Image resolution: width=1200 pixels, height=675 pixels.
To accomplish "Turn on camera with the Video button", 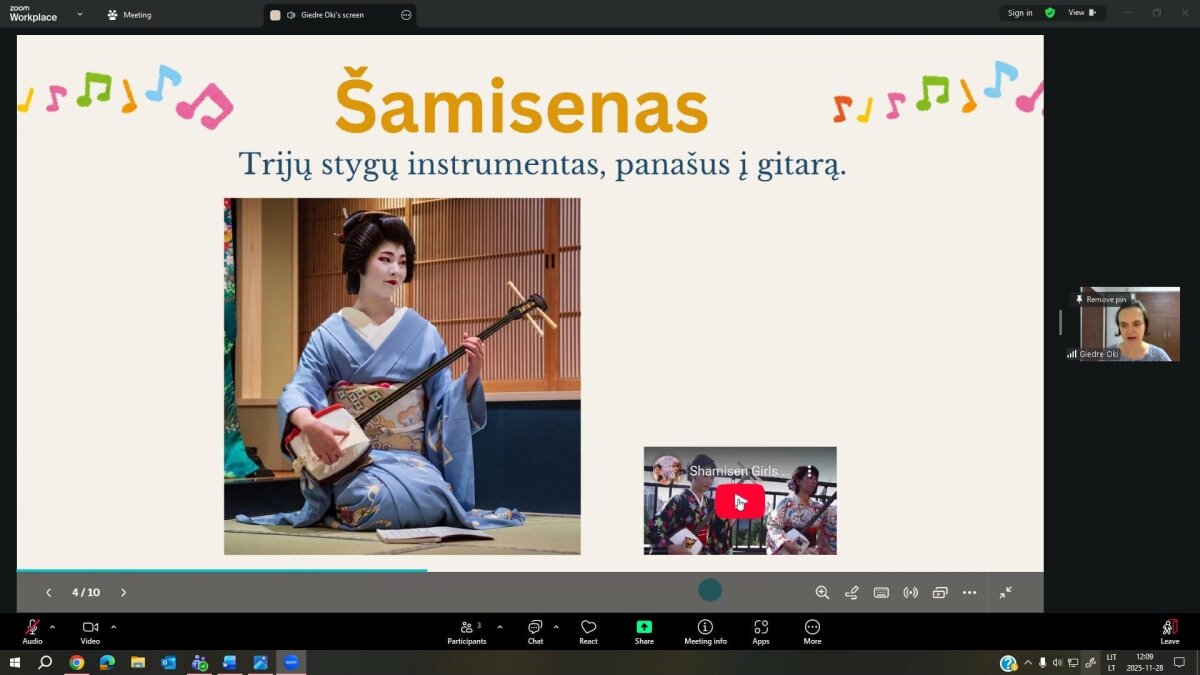I will 90,630.
